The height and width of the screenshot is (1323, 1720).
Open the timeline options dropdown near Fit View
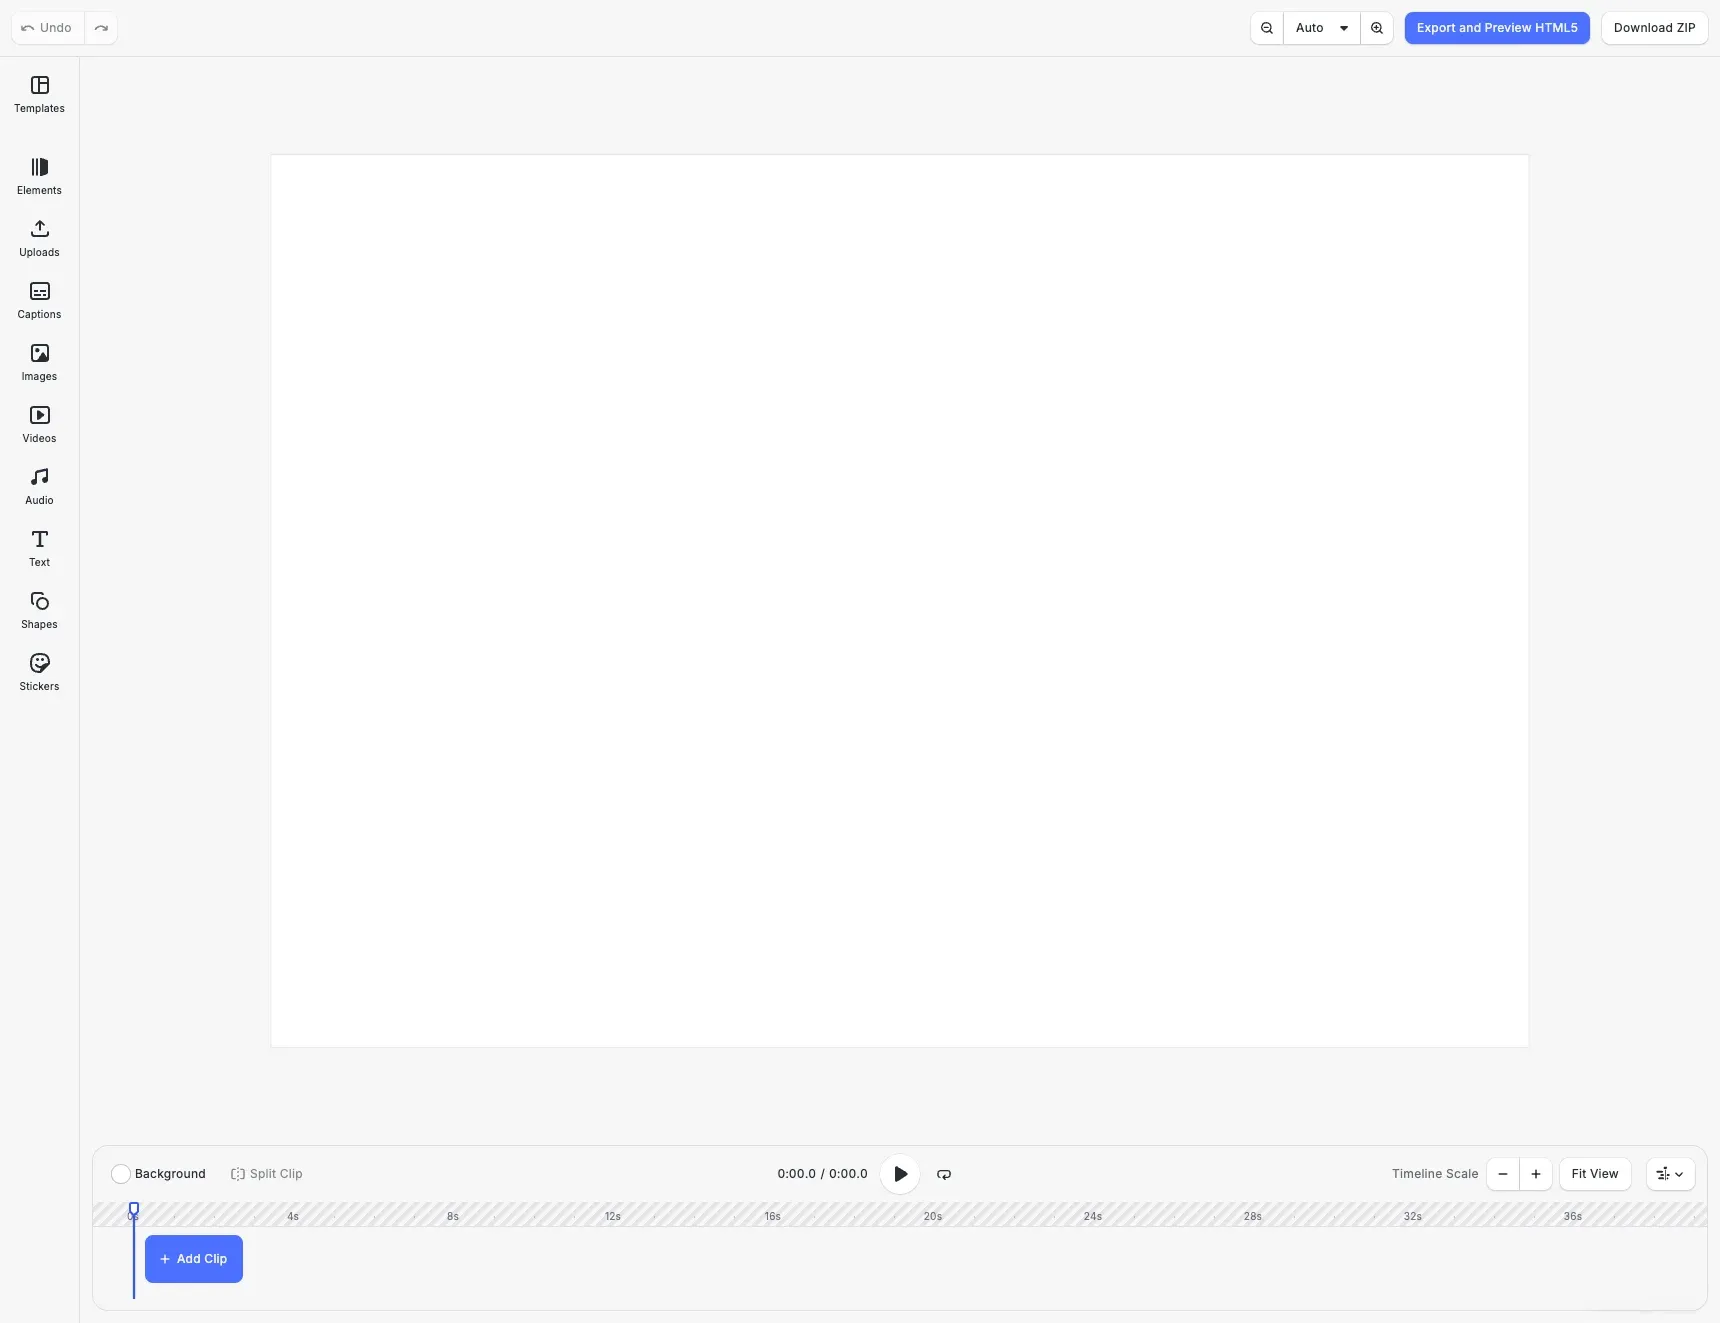click(1669, 1174)
